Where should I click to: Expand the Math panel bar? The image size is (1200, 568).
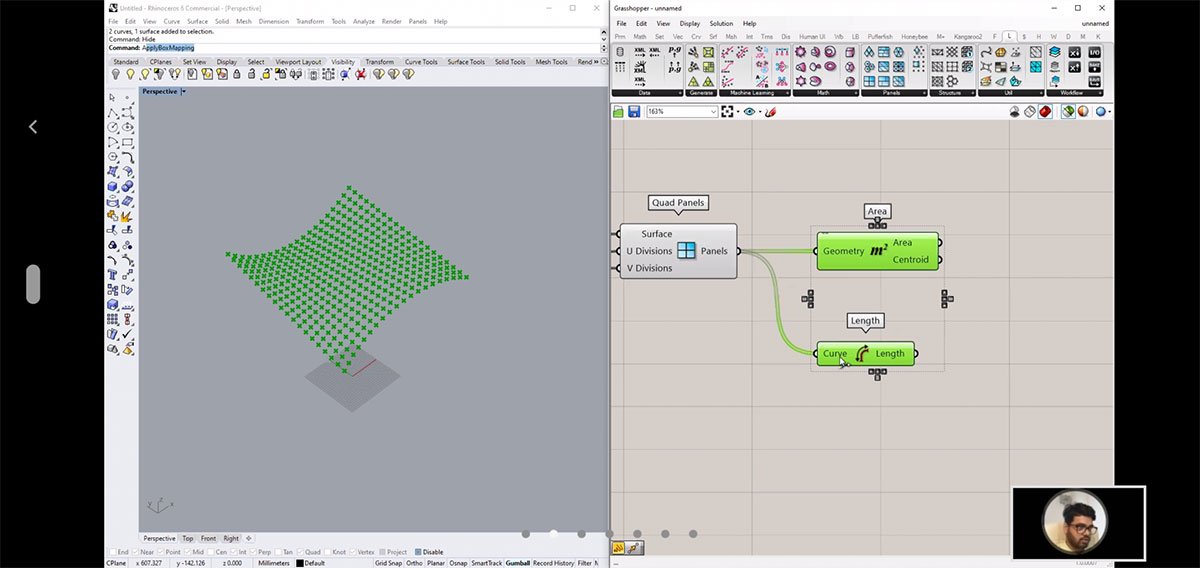click(824, 93)
